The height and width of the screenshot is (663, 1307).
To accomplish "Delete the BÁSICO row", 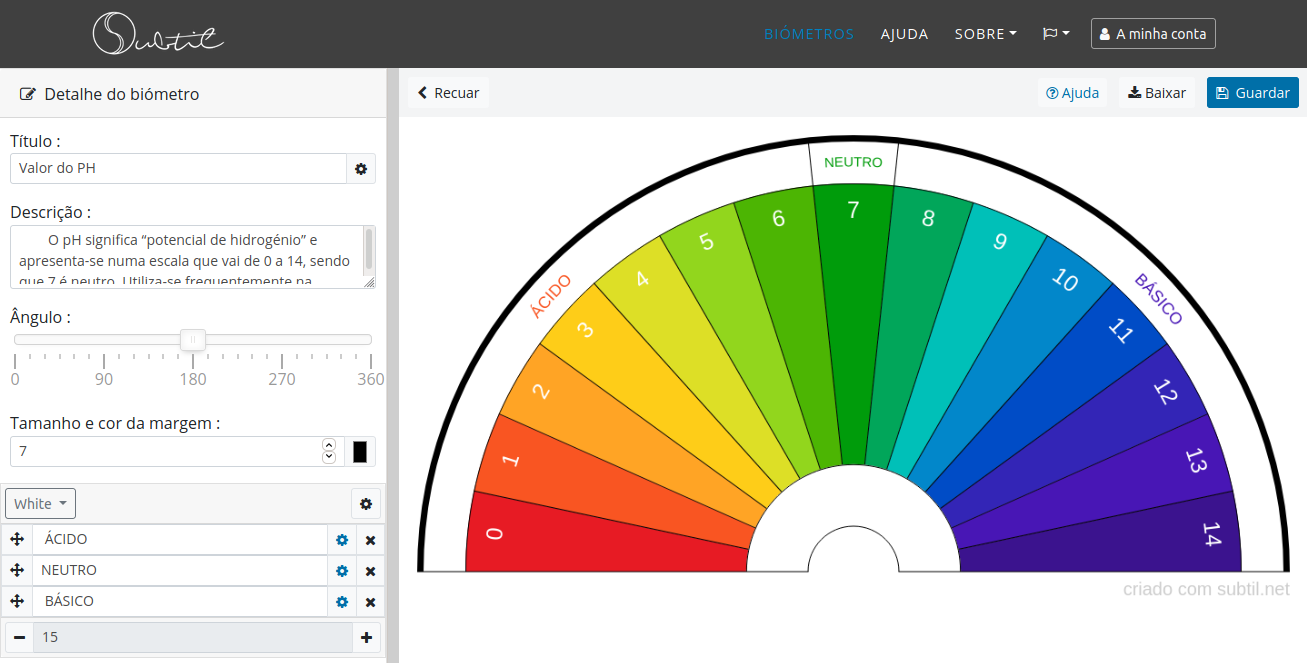I will 370,602.
